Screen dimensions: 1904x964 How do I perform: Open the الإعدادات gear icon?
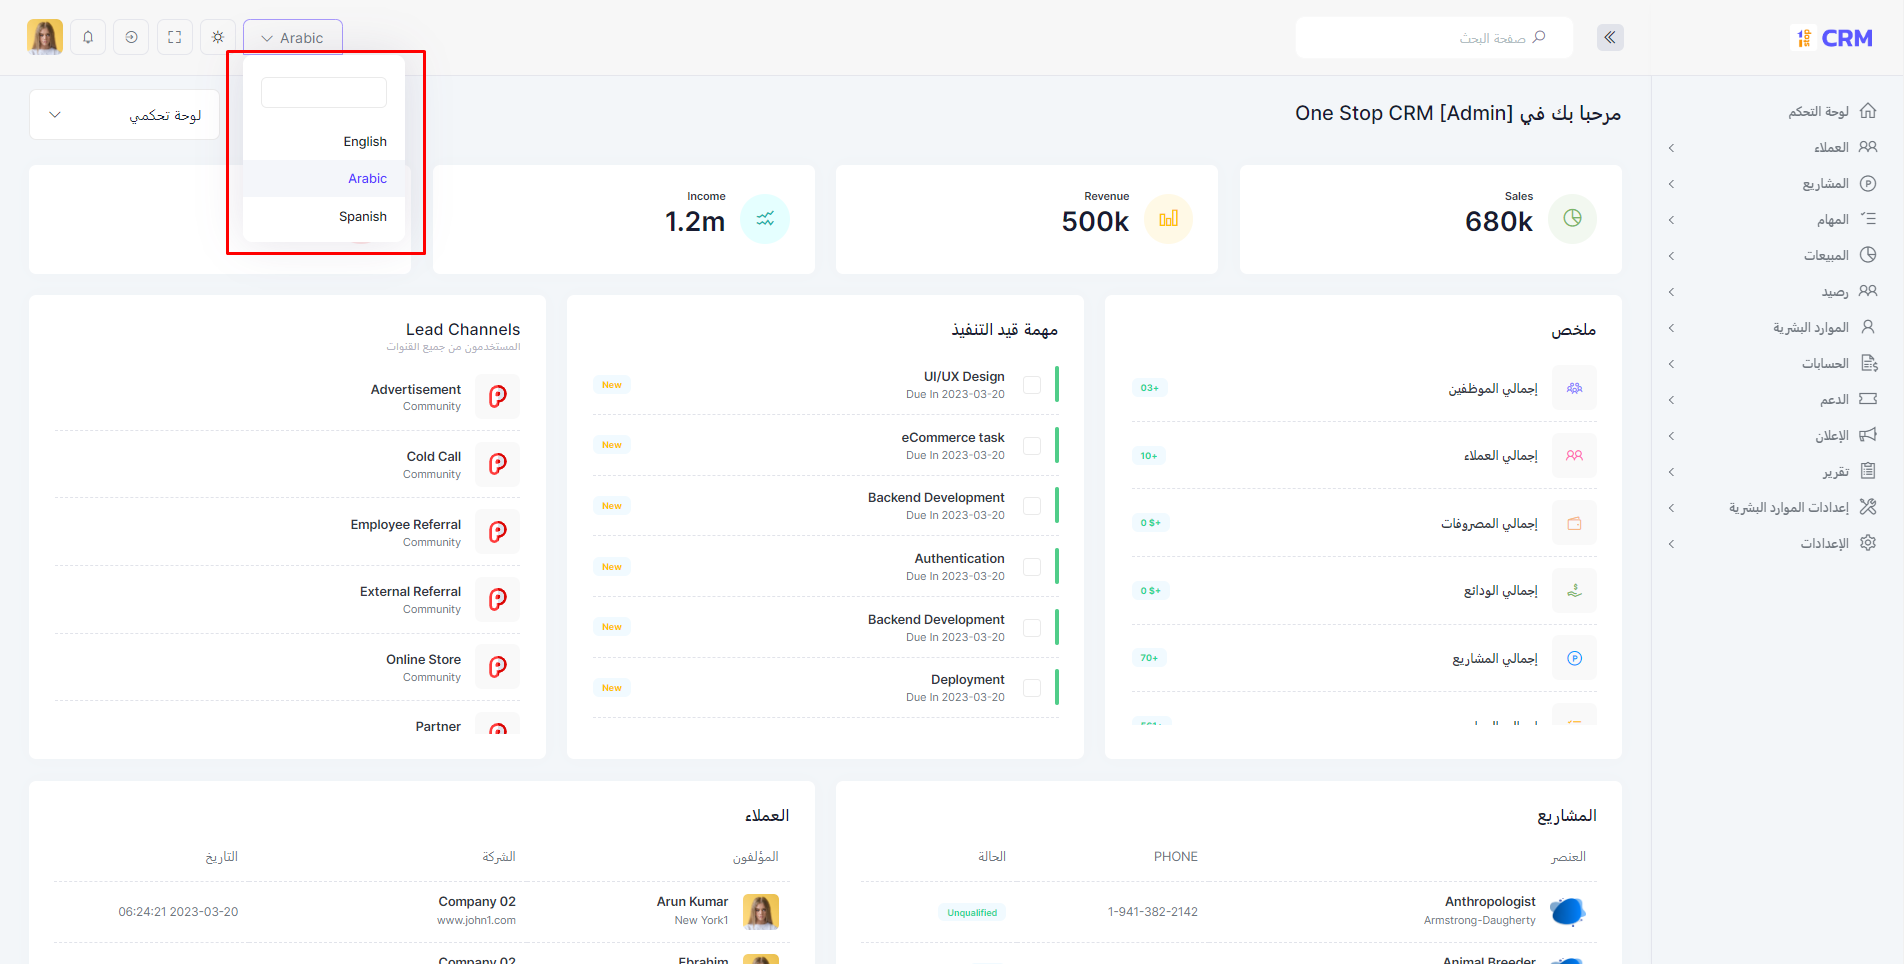pos(1869,543)
